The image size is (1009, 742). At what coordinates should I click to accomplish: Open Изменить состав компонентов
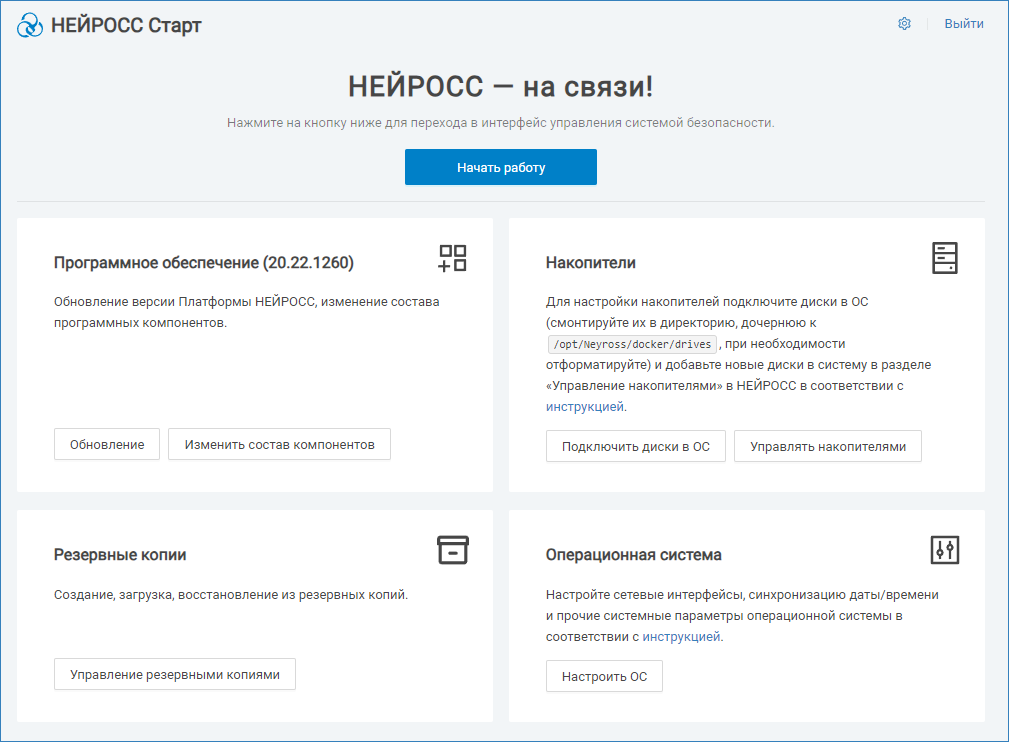click(x=279, y=445)
